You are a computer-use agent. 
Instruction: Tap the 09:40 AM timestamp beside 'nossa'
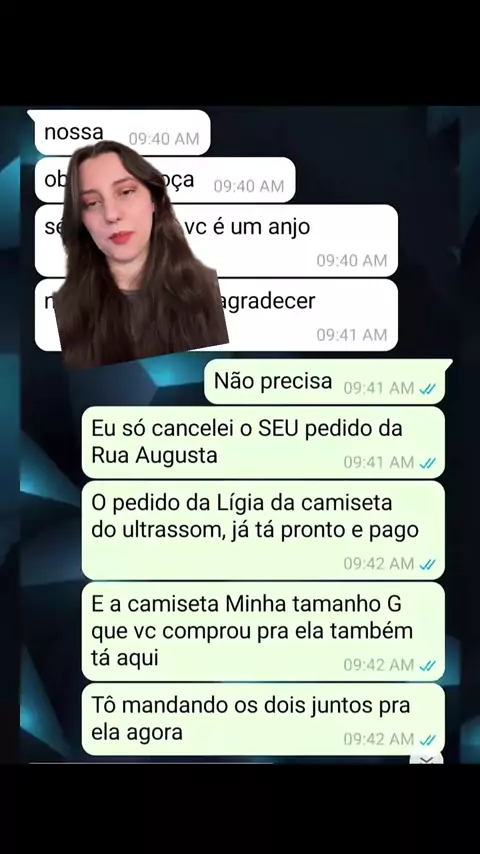[x=164, y=139]
